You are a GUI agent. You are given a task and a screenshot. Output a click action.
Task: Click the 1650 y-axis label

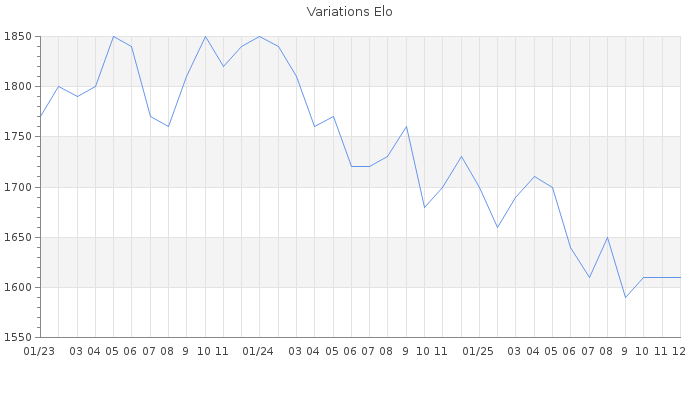coord(18,237)
